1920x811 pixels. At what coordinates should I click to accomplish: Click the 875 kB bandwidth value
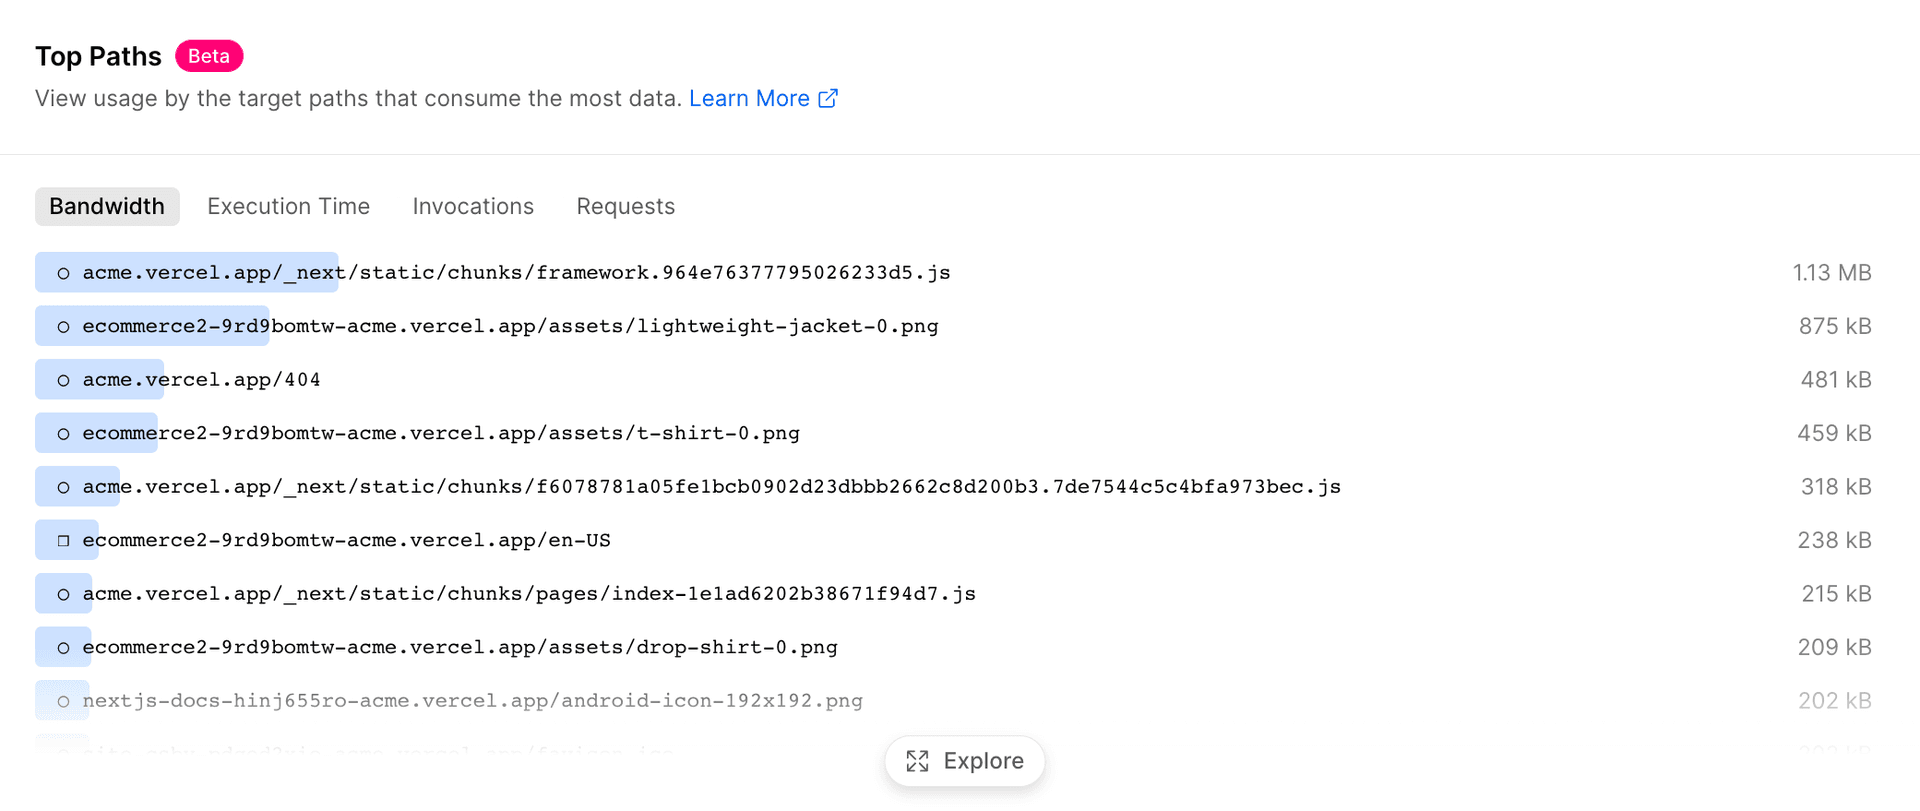[1834, 327]
